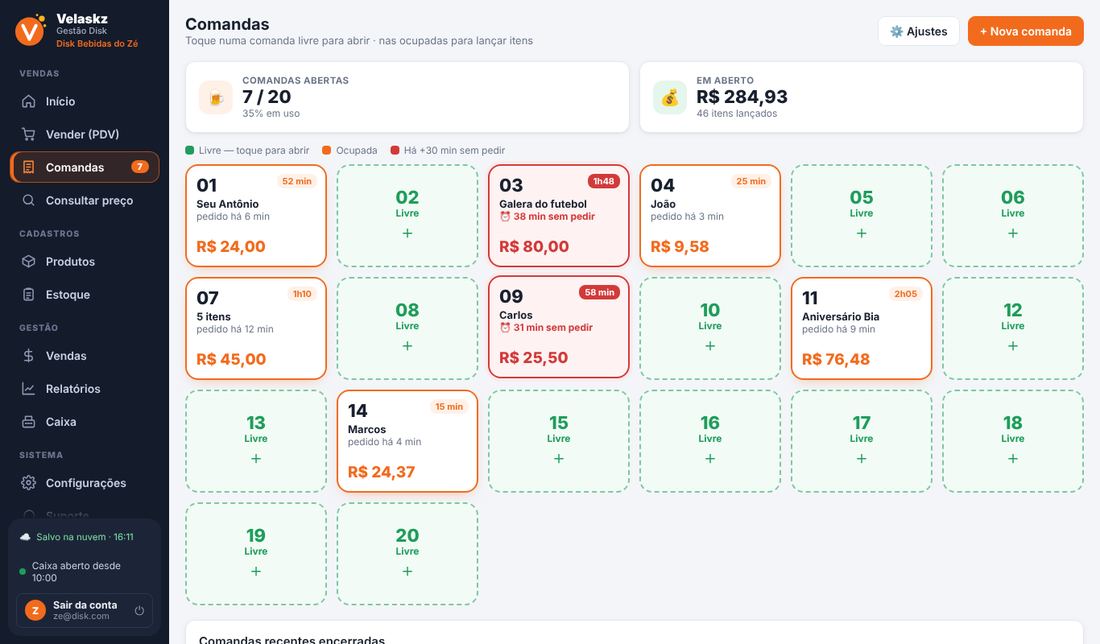Open free comanda 19

255,554
